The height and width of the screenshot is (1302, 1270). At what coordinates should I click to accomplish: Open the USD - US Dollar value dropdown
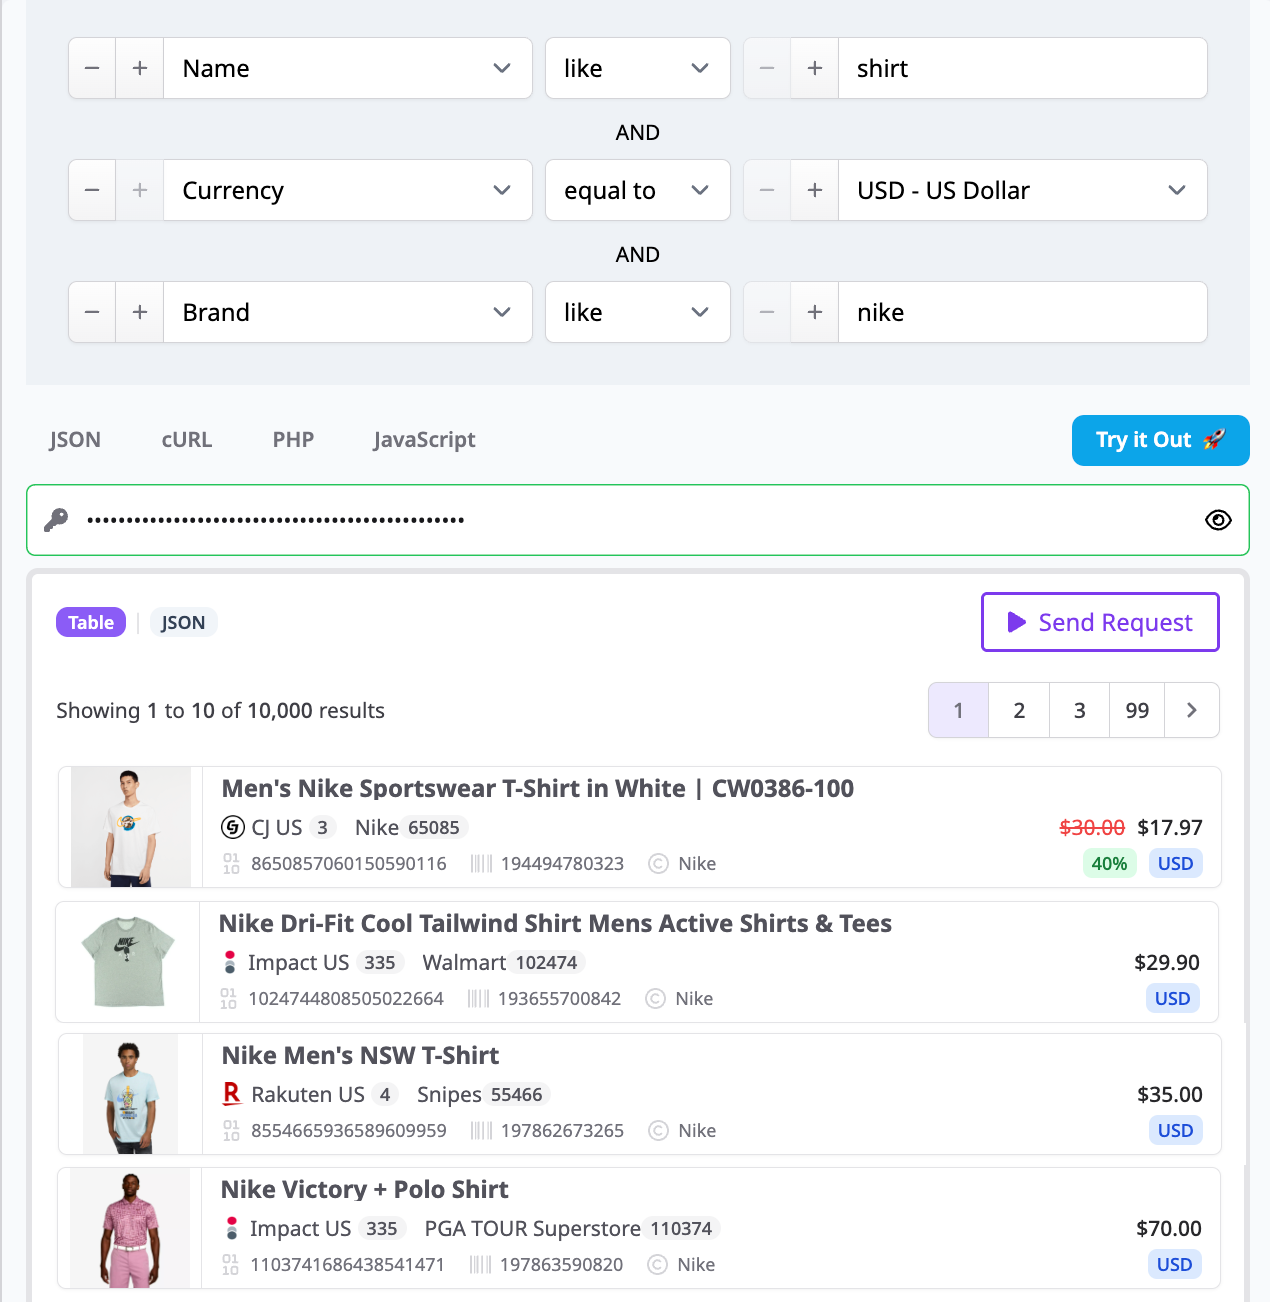coord(1023,190)
